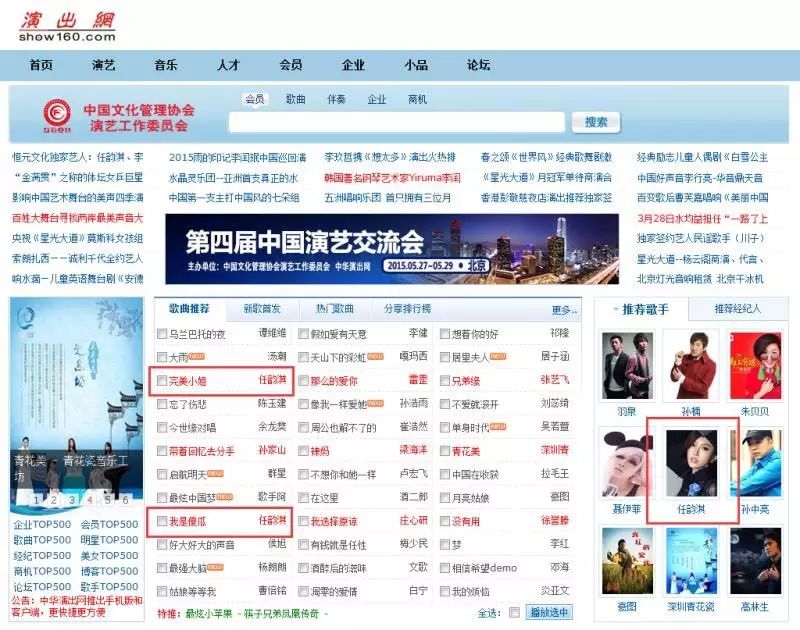
Task: Toggle the 全选 select-all checkbox
Action: point(514,613)
